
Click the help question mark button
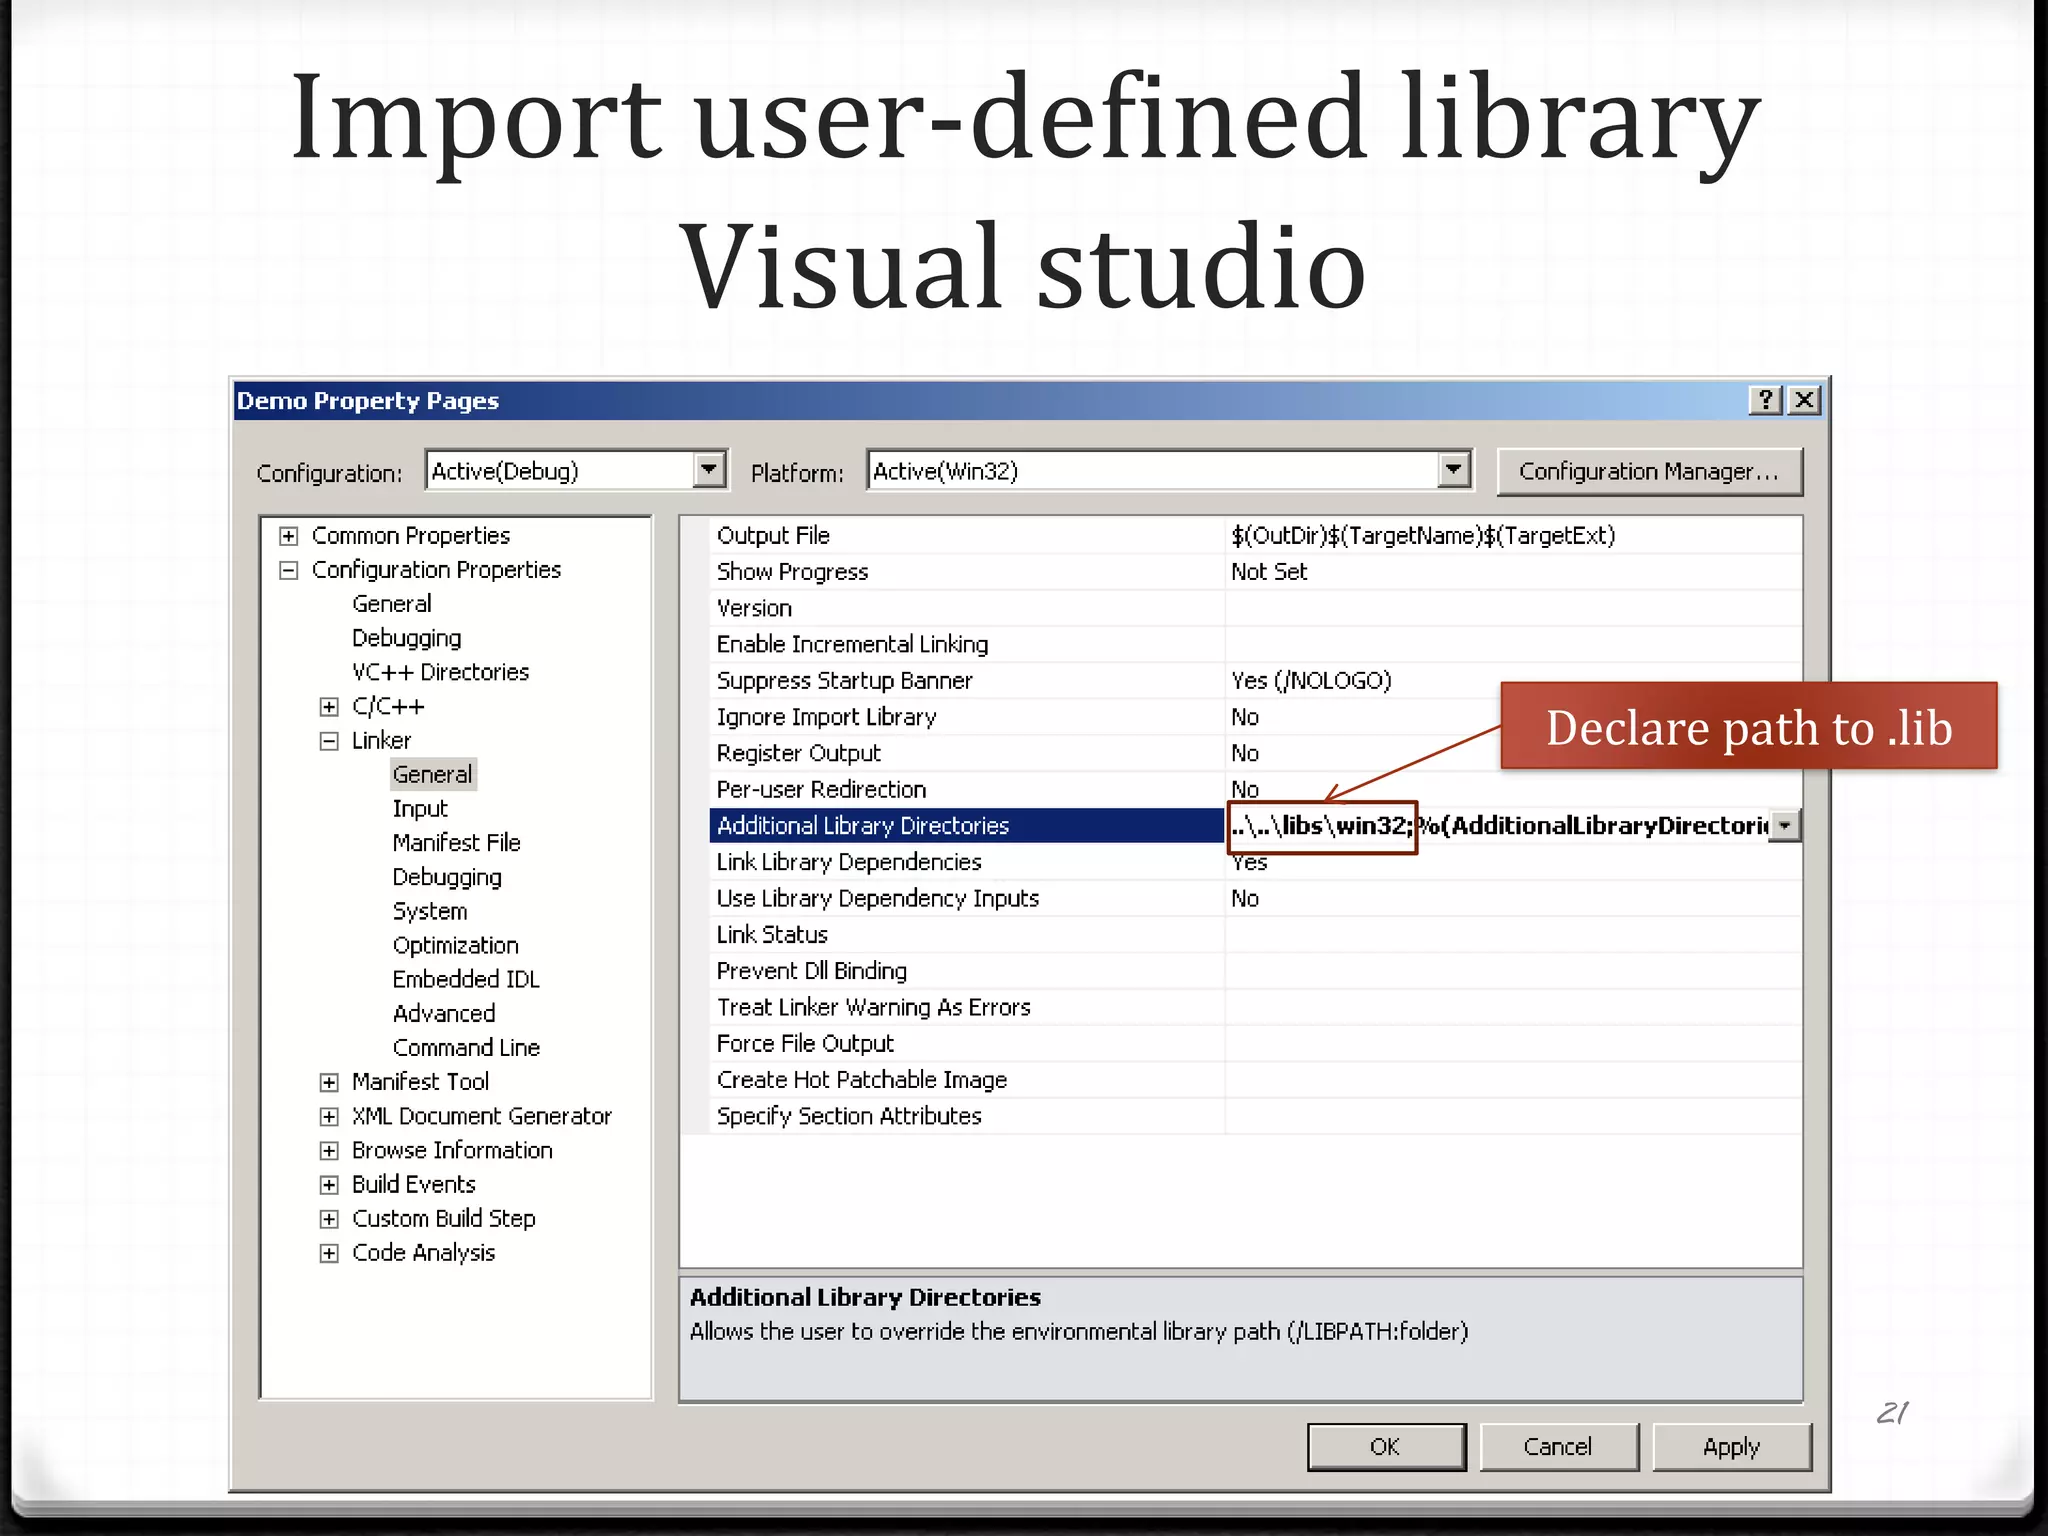click(x=1765, y=400)
